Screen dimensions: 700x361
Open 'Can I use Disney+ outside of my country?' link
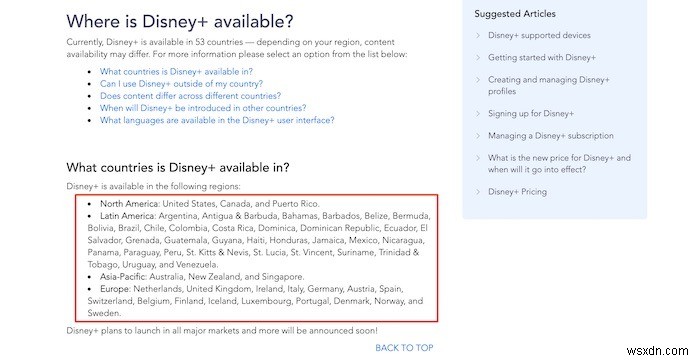tap(181, 83)
